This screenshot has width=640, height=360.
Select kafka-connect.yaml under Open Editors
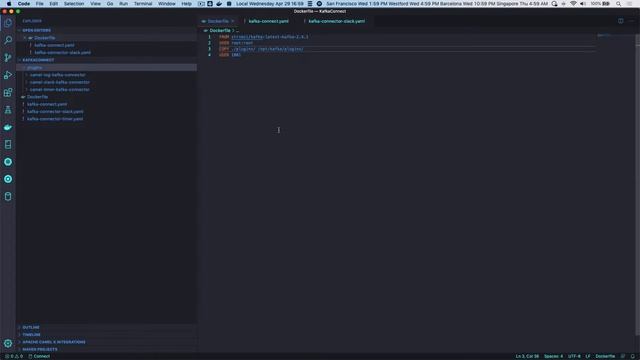pyautogui.click(x=106, y=45)
